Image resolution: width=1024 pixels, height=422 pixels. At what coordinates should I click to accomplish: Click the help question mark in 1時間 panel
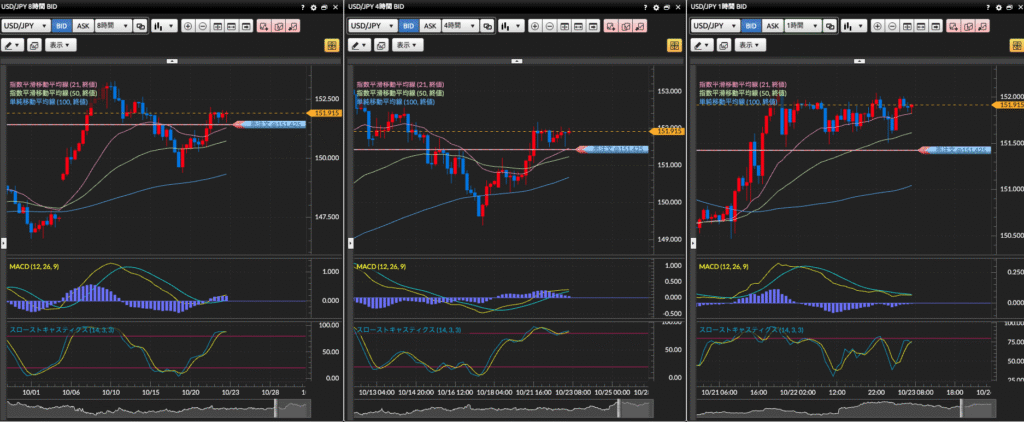pyautogui.click(x=986, y=7)
